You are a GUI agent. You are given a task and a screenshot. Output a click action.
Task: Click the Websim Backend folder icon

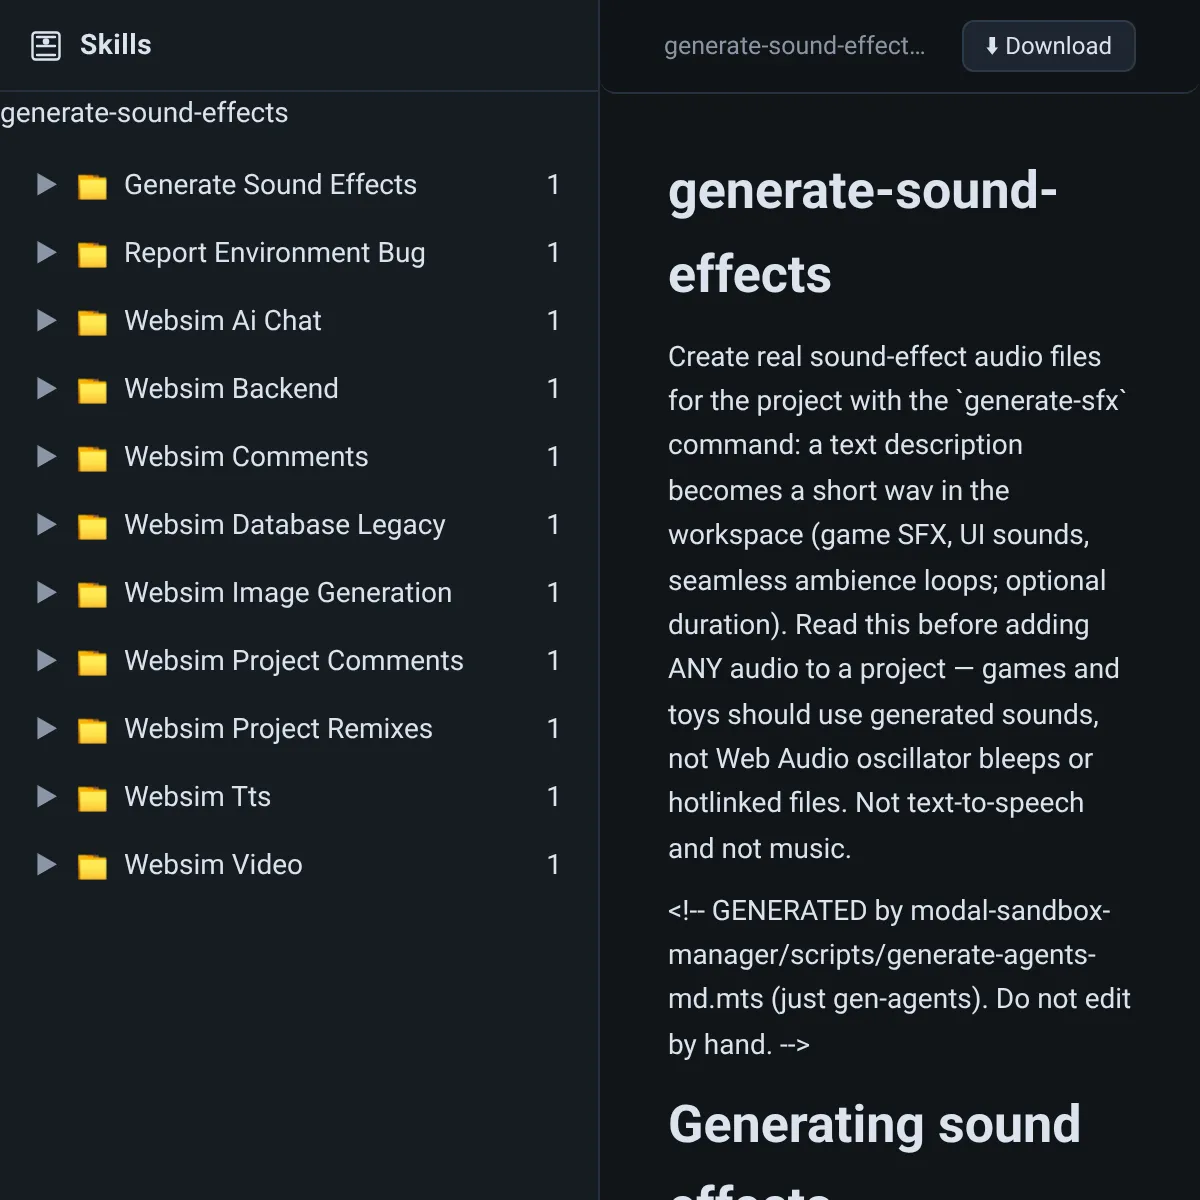click(x=92, y=390)
